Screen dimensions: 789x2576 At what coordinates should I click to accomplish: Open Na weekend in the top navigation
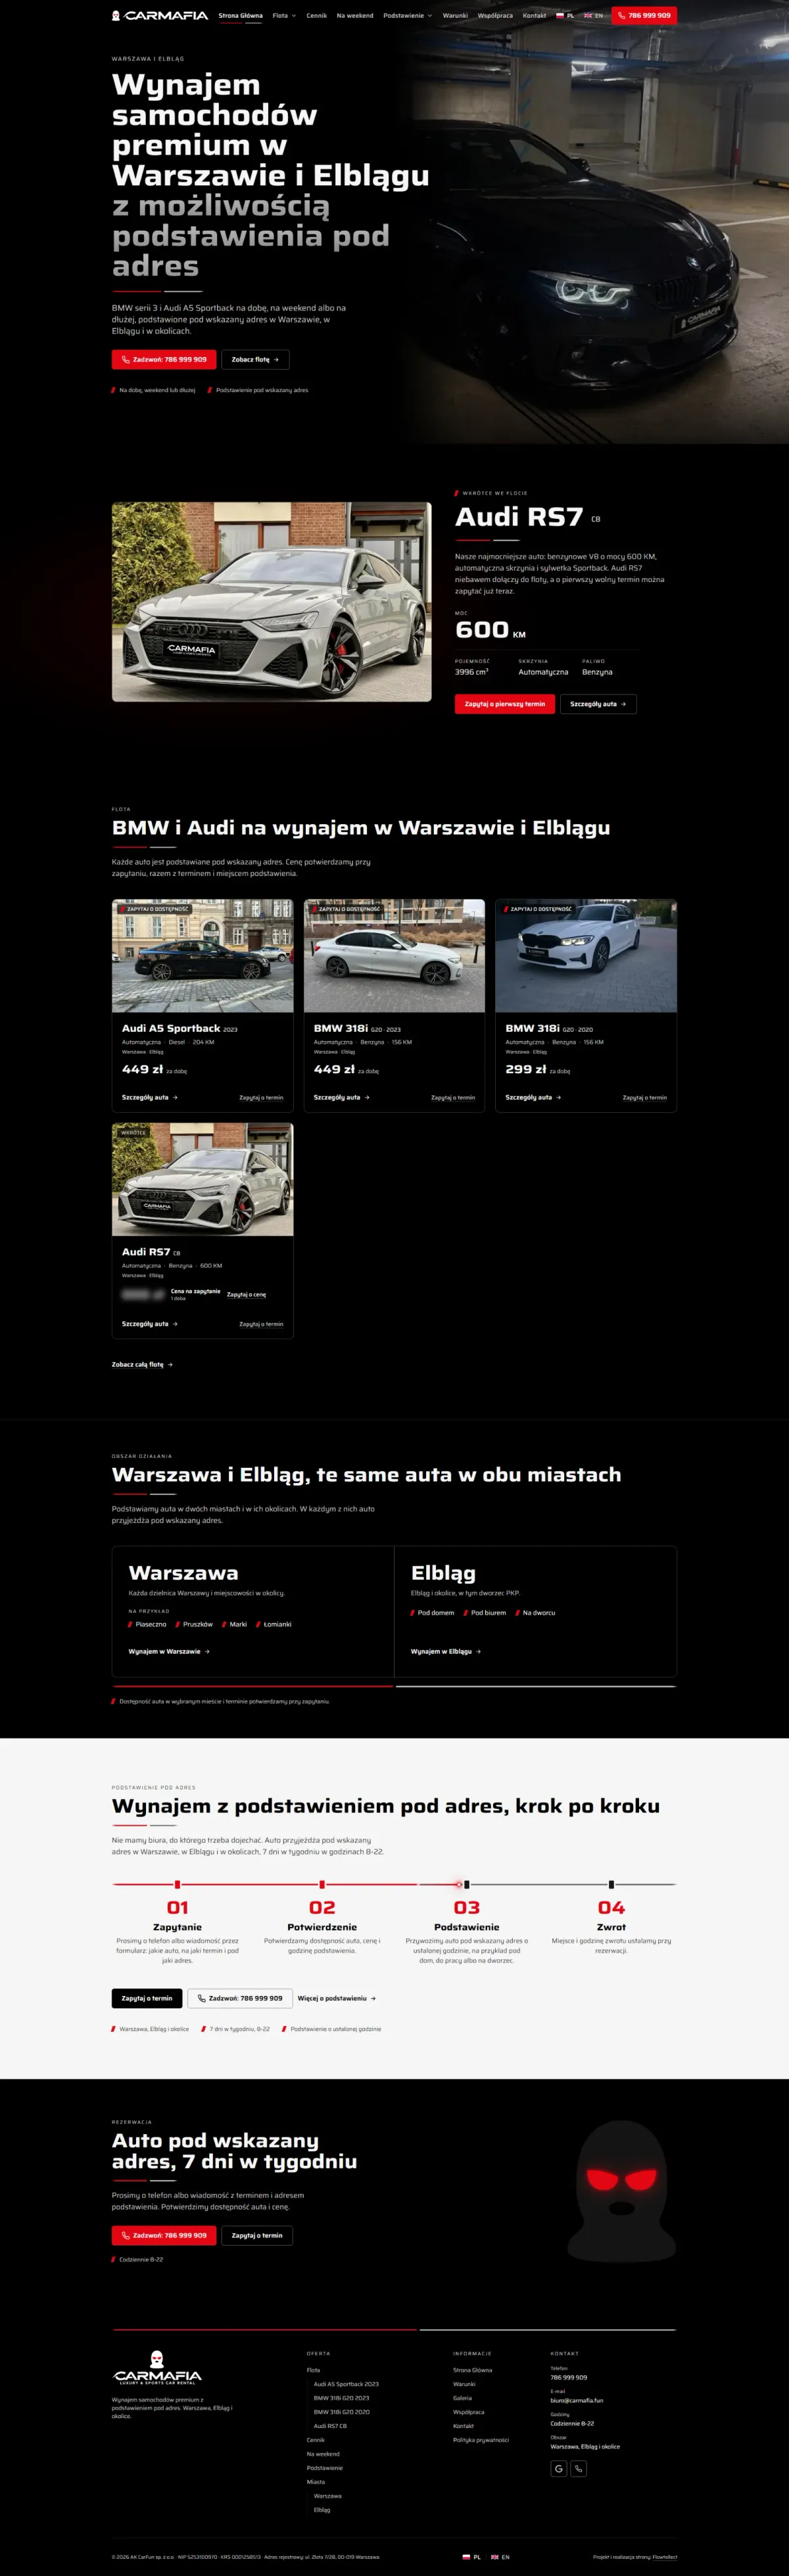click(355, 15)
